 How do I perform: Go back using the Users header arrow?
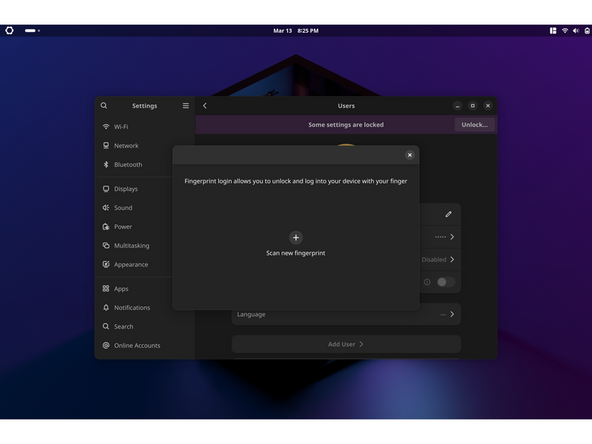click(x=205, y=106)
